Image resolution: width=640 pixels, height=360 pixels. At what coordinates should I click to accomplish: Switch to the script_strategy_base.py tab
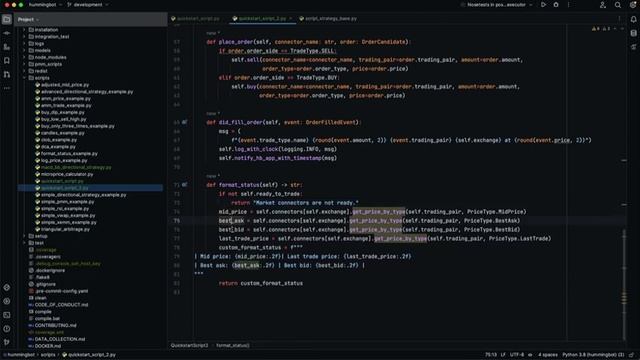[x=328, y=19]
